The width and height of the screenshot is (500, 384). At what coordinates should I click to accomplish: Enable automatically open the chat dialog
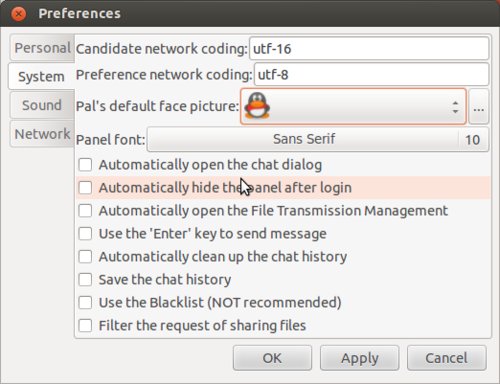[x=85, y=165]
